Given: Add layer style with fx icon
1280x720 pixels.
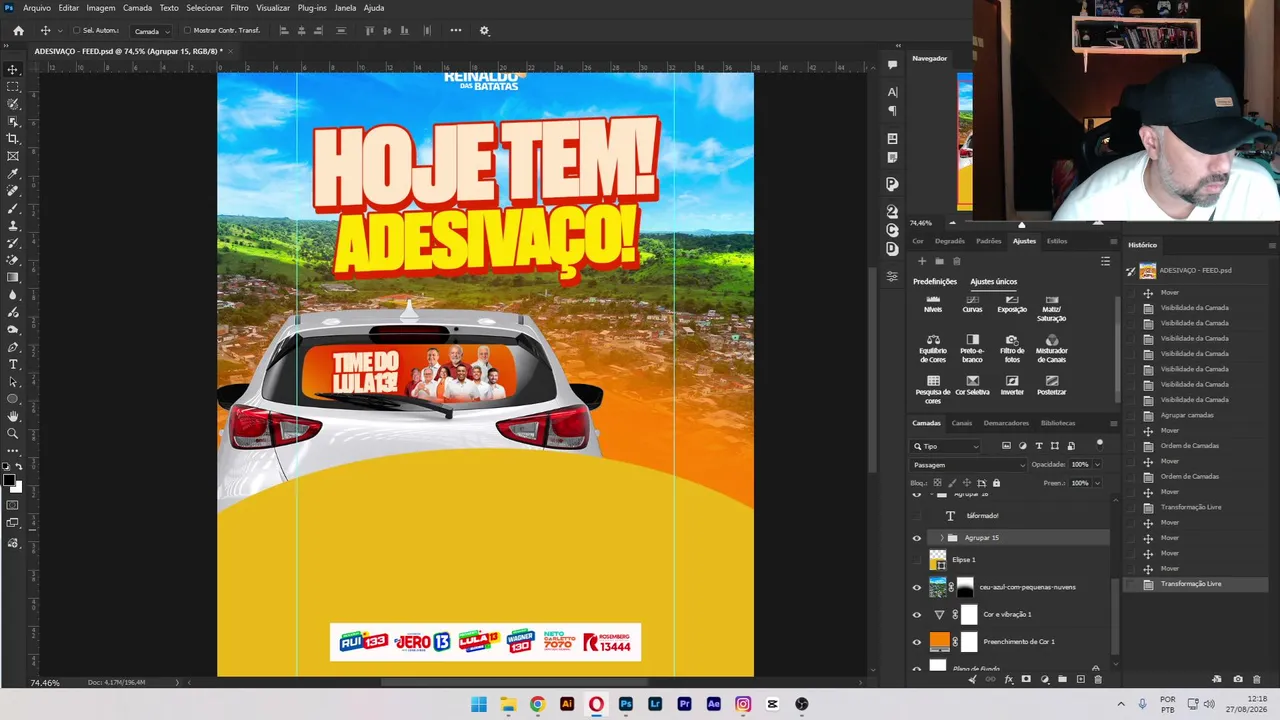Looking at the screenshot, I should tap(1008, 680).
